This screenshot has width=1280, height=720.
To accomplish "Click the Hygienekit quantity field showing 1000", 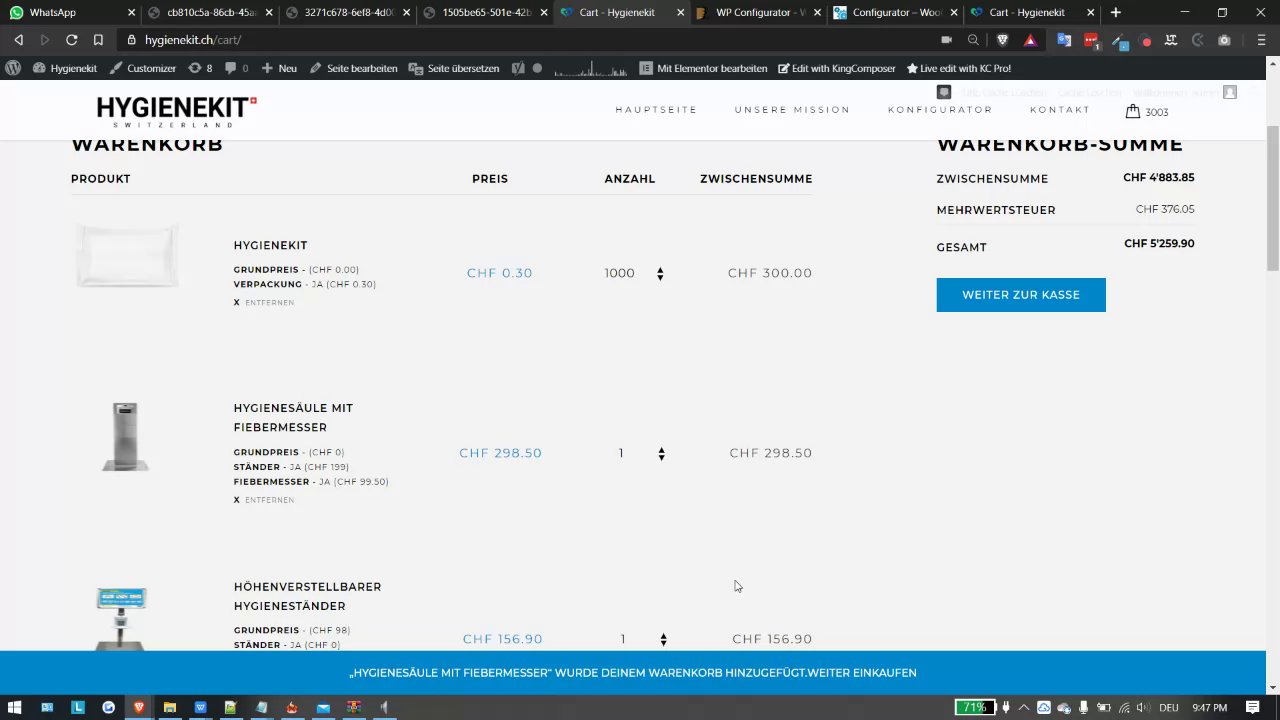I will [620, 273].
